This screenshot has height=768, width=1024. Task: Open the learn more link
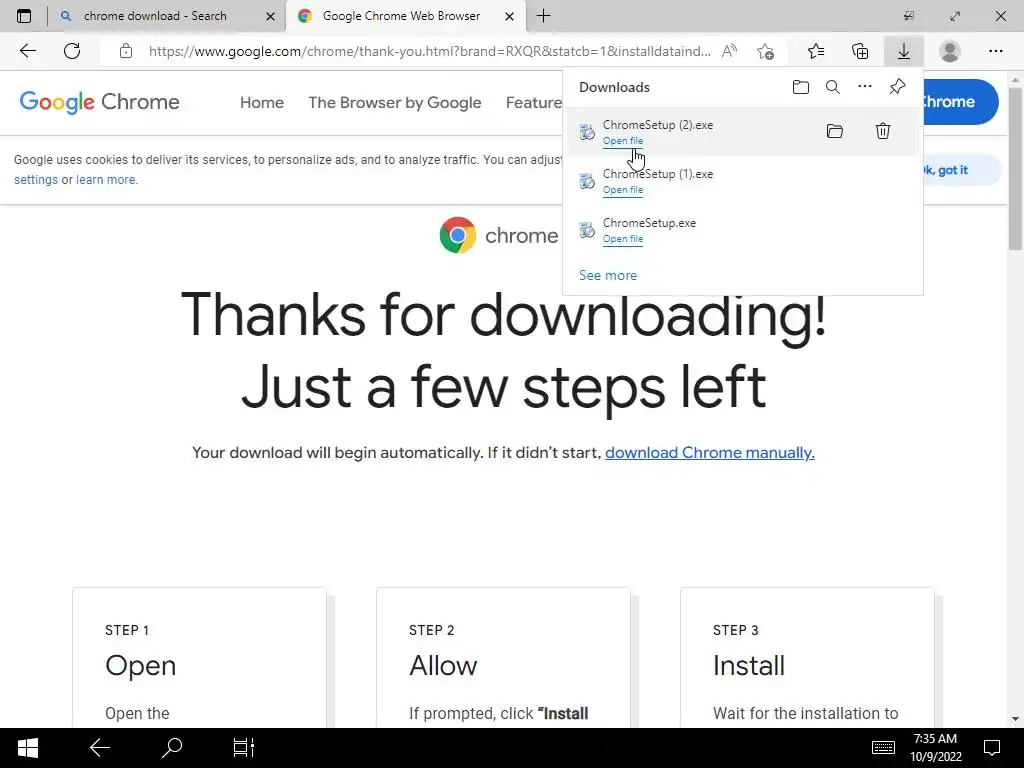click(x=106, y=180)
